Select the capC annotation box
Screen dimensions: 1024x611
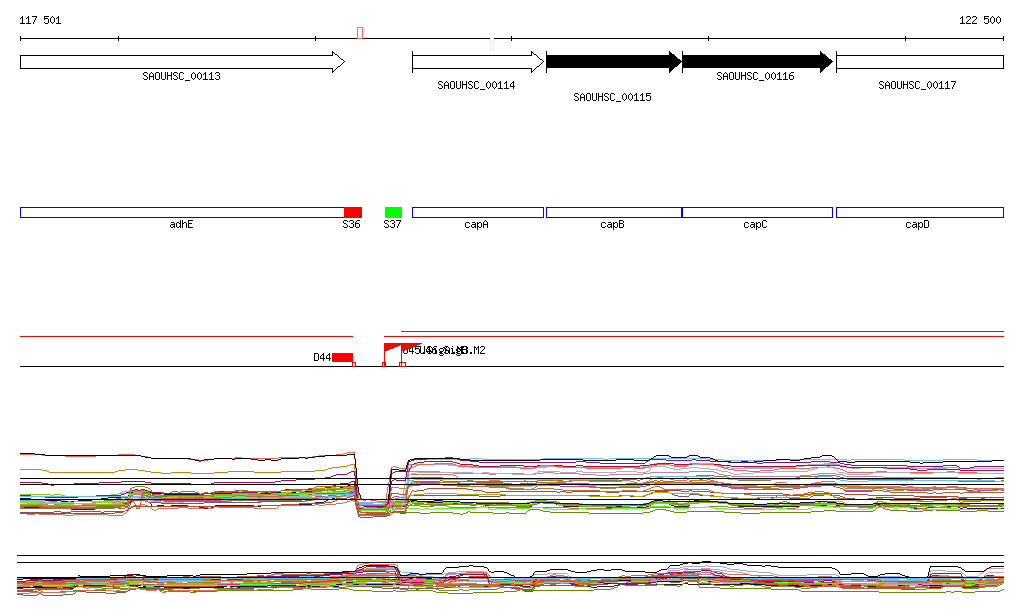click(756, 212)
